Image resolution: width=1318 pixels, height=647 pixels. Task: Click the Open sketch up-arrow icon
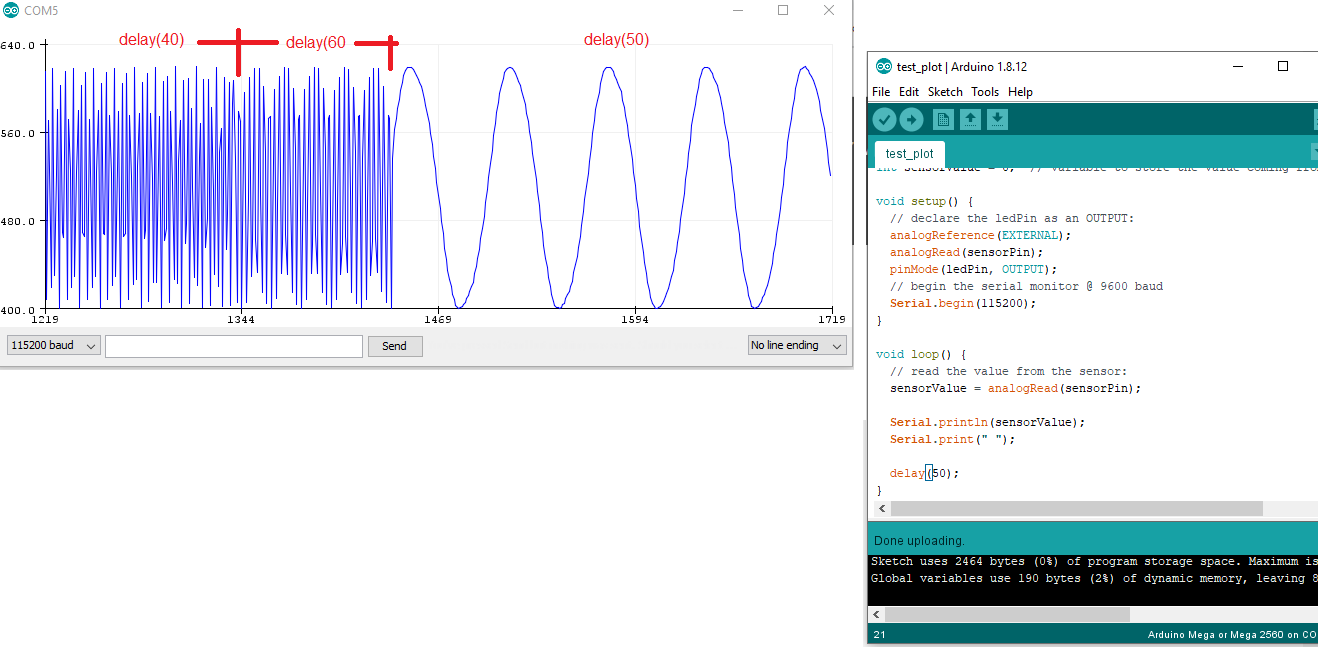(x=970, y=120)
